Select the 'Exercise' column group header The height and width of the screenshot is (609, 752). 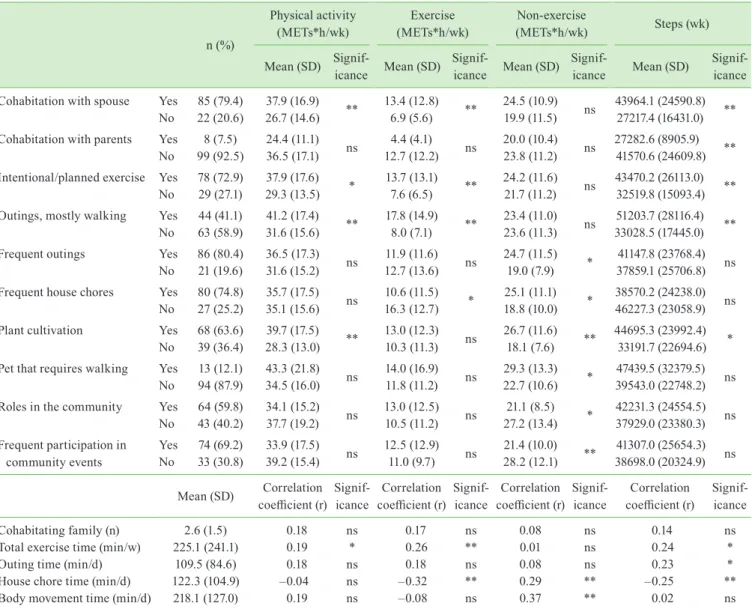point(433,15)
